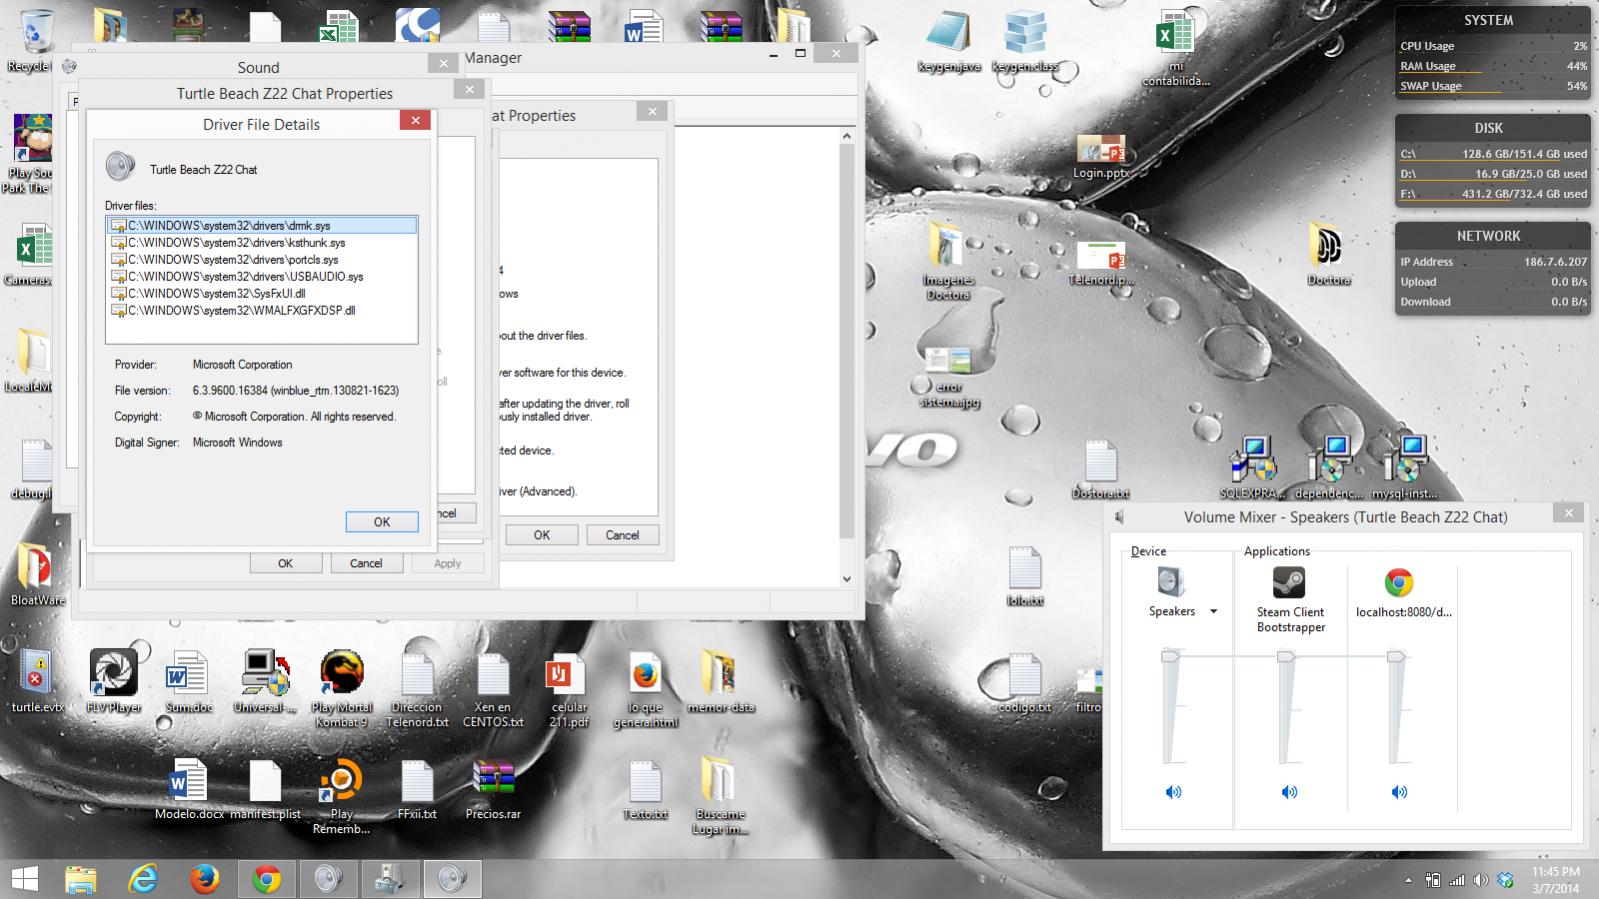
Task: Select Login.pptx desktop file
Action: [1101, 157]
